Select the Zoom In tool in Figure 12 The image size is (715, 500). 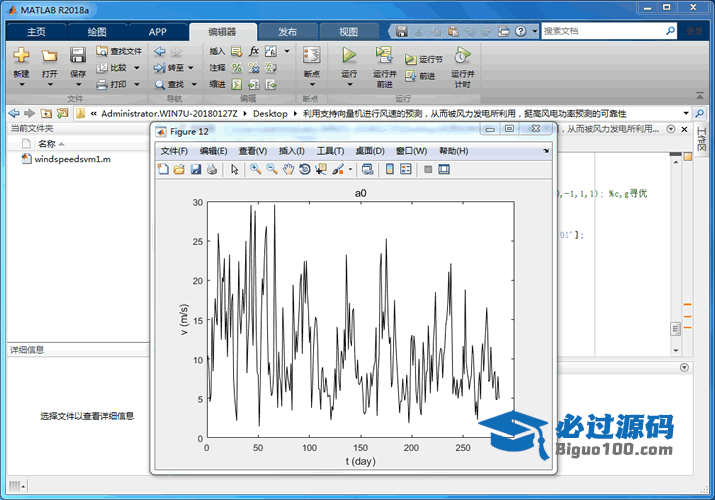point(256,169)
